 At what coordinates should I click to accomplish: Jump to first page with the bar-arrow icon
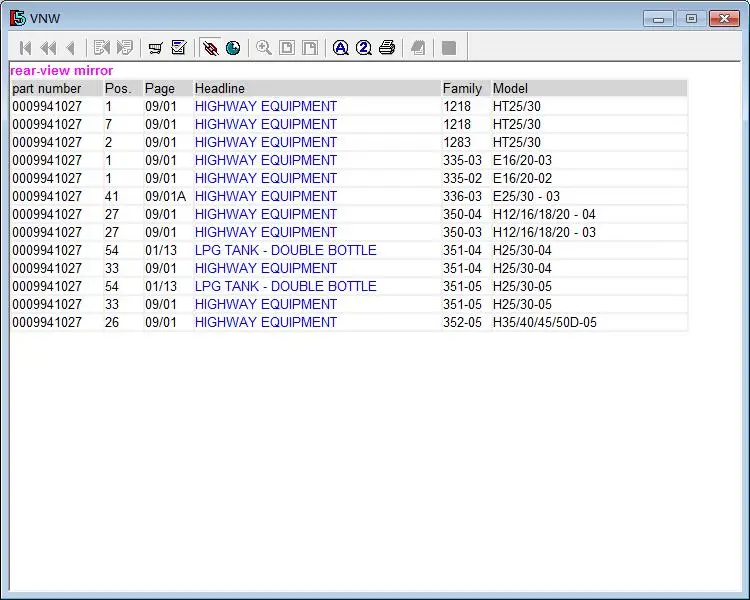point(25,48)
